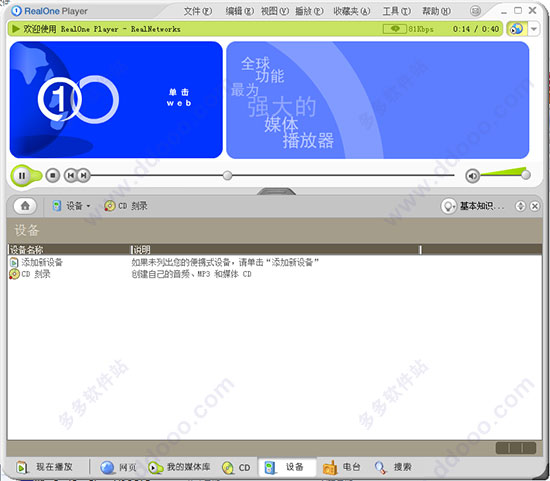Open the 文件 menu

197,11
